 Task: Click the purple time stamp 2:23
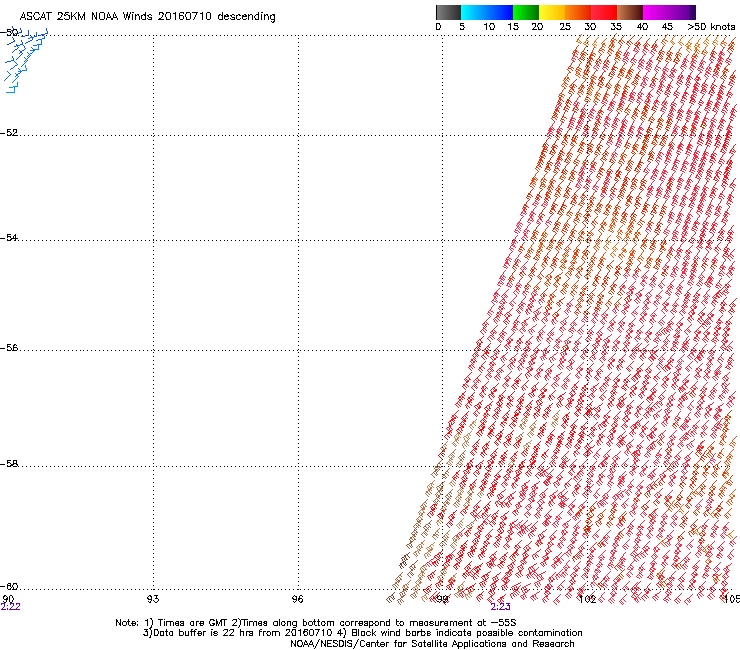pos(500,607)
